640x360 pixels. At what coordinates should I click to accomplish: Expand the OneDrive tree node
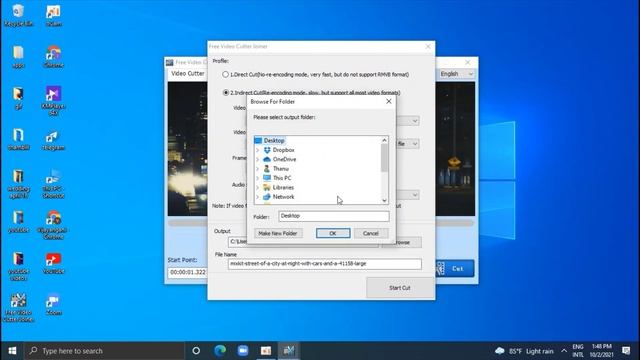pyautogui.click(x=258, y=160)
